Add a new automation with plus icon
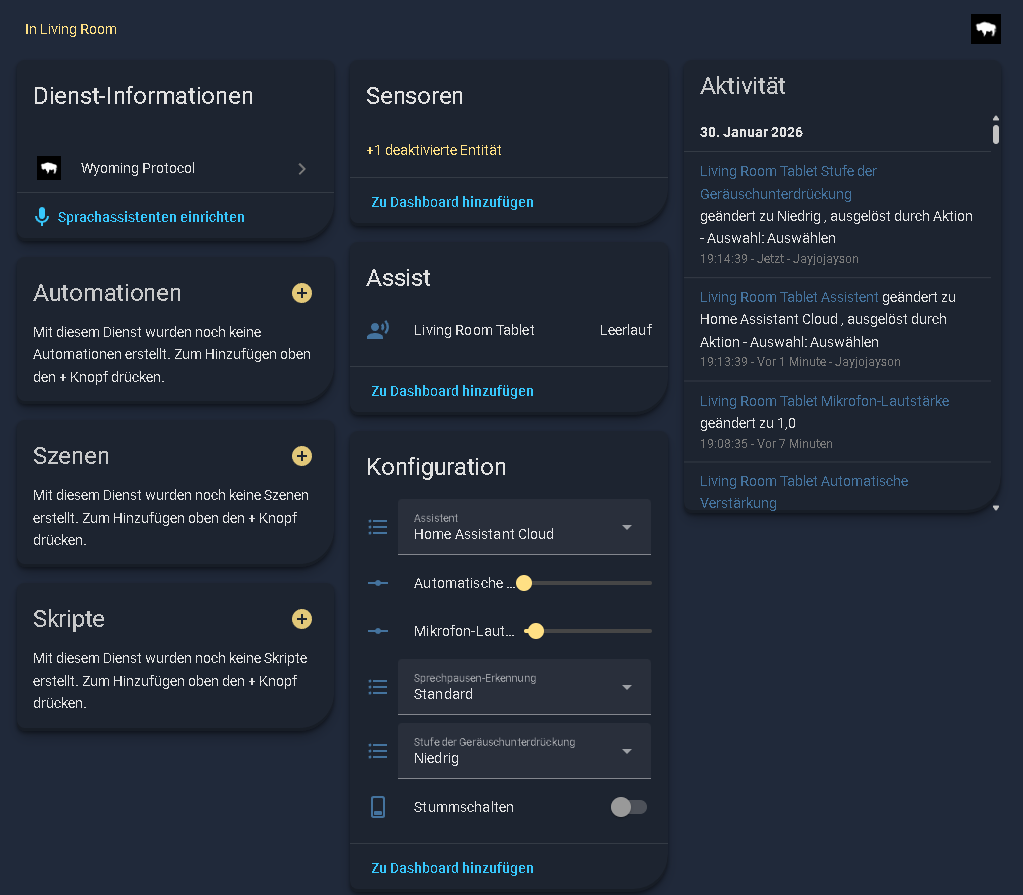This screenshot has height=895, width=1023. [302, 293]
